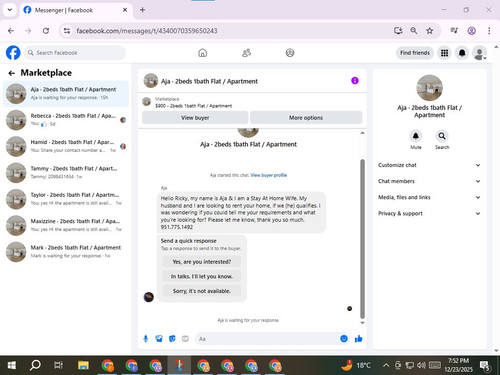Image resolution: width=500 pixels, height=375 pixels.
Task: Open the install app icon in address bar
Action: (x=398, y=31)
